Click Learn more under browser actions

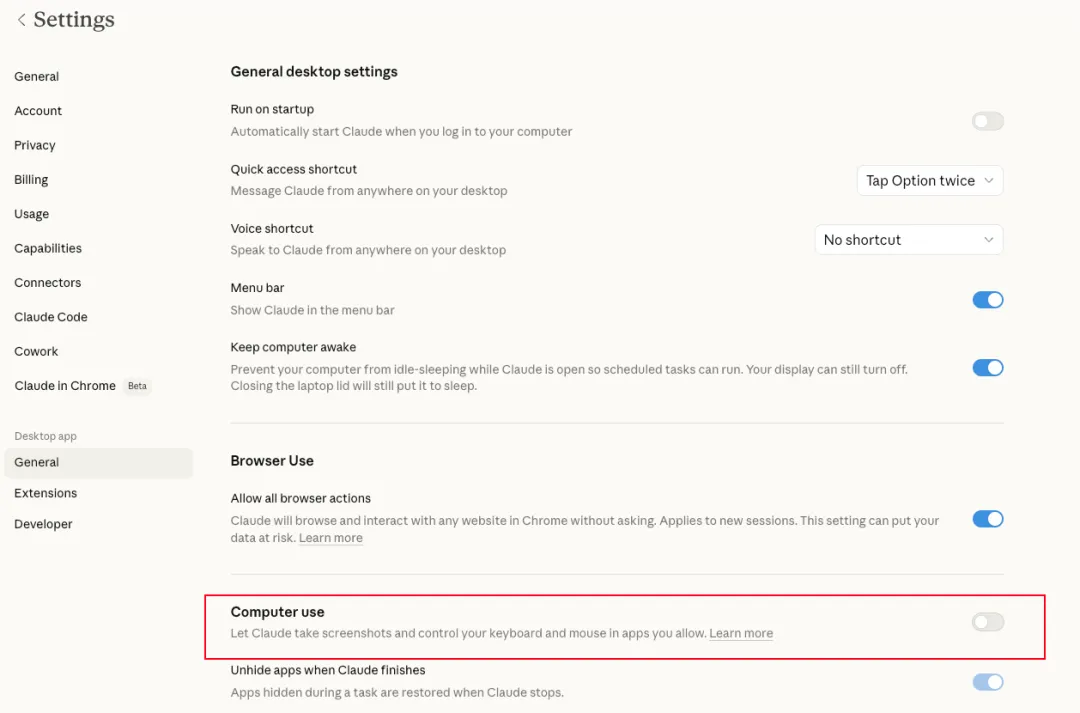tap(330, 538)
